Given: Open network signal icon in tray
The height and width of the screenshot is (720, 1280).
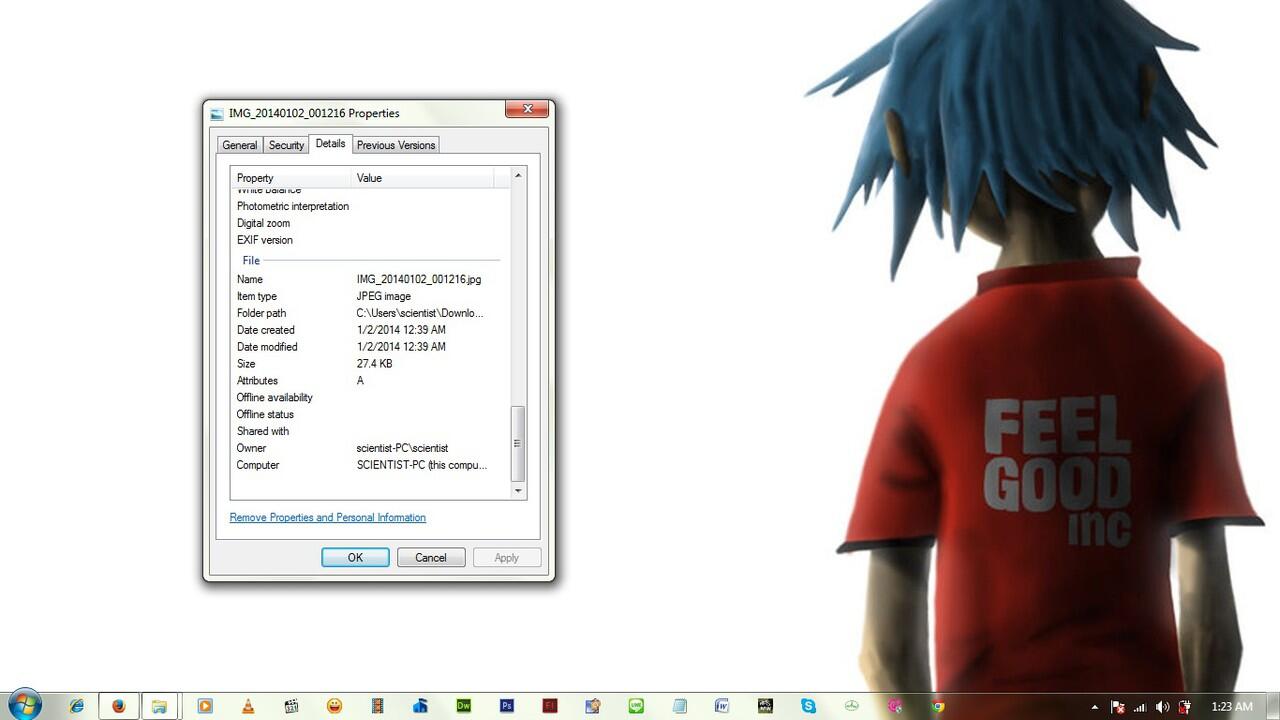Looking at the screenshot, I should [x=1140, y=707].
